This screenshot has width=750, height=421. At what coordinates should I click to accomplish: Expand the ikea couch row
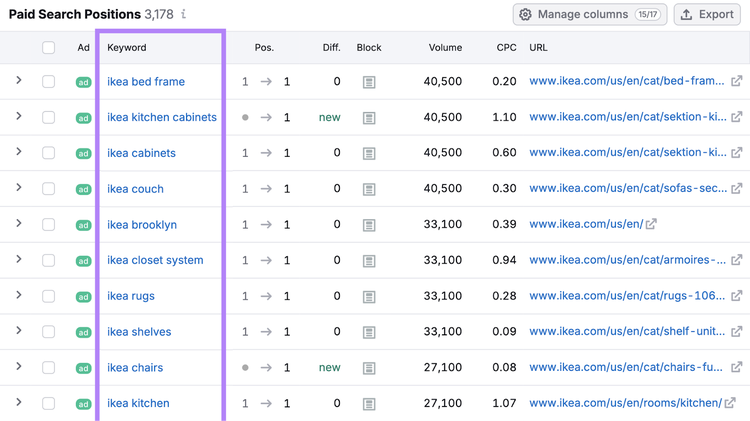(19, 187)
